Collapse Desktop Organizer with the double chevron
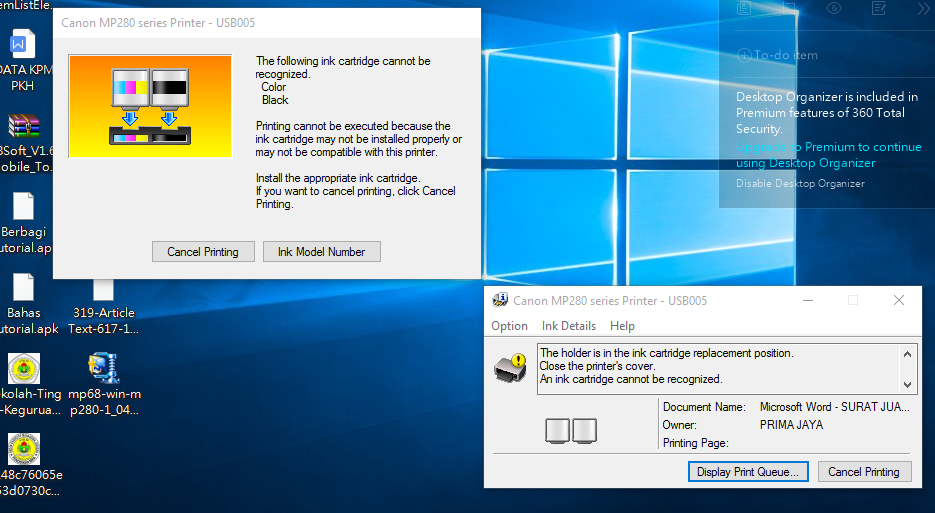935x513 pixels. pos(923,8)
